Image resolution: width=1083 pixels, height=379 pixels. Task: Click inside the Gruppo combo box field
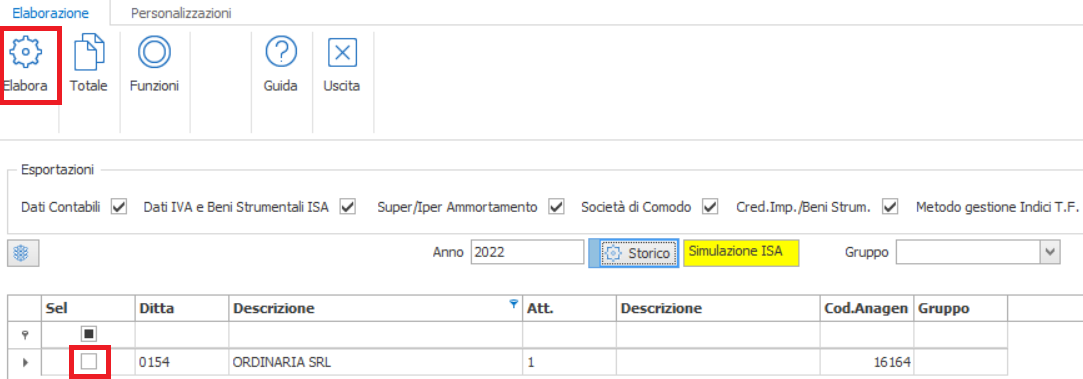click(x=968, y=252)
